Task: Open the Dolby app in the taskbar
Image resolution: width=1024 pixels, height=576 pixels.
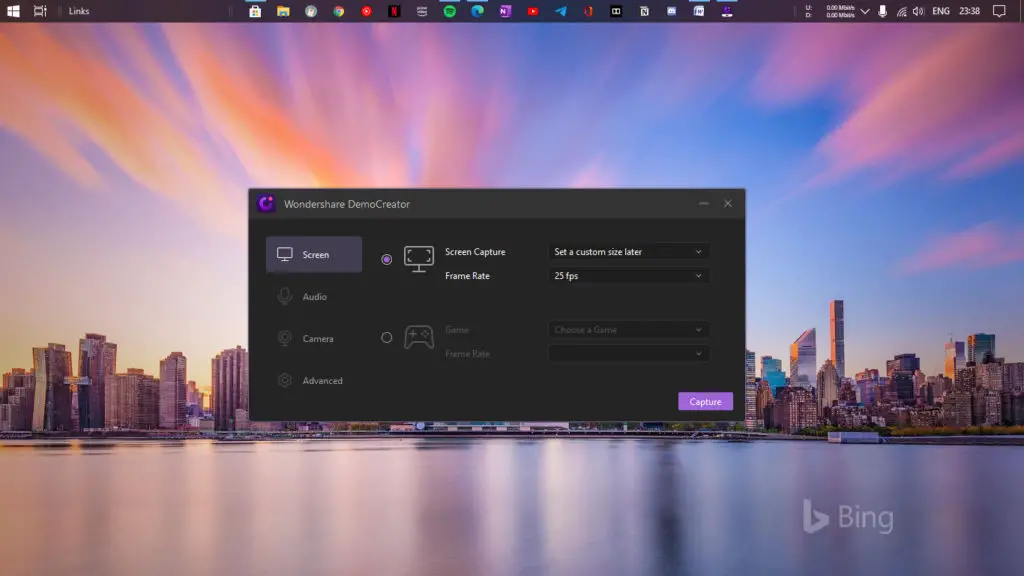Action: coord(616,11)
